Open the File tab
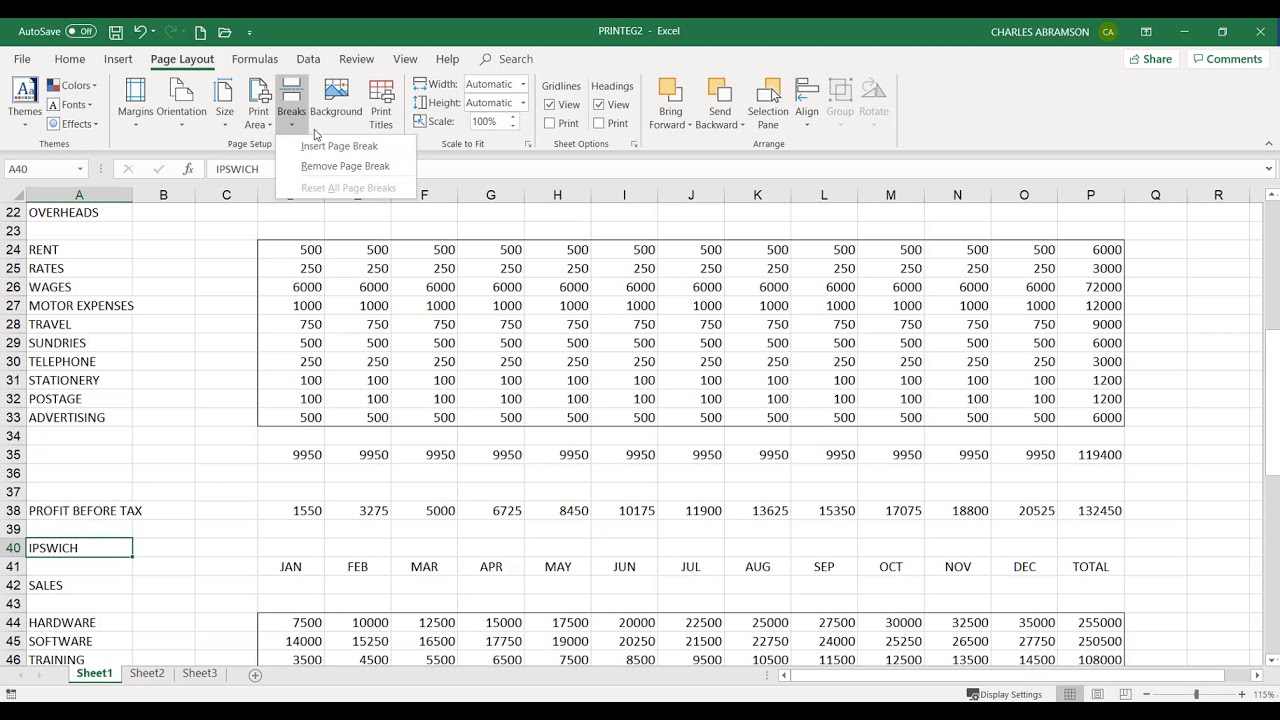Viewport: 1280px width, 720px height. point(22,59)
